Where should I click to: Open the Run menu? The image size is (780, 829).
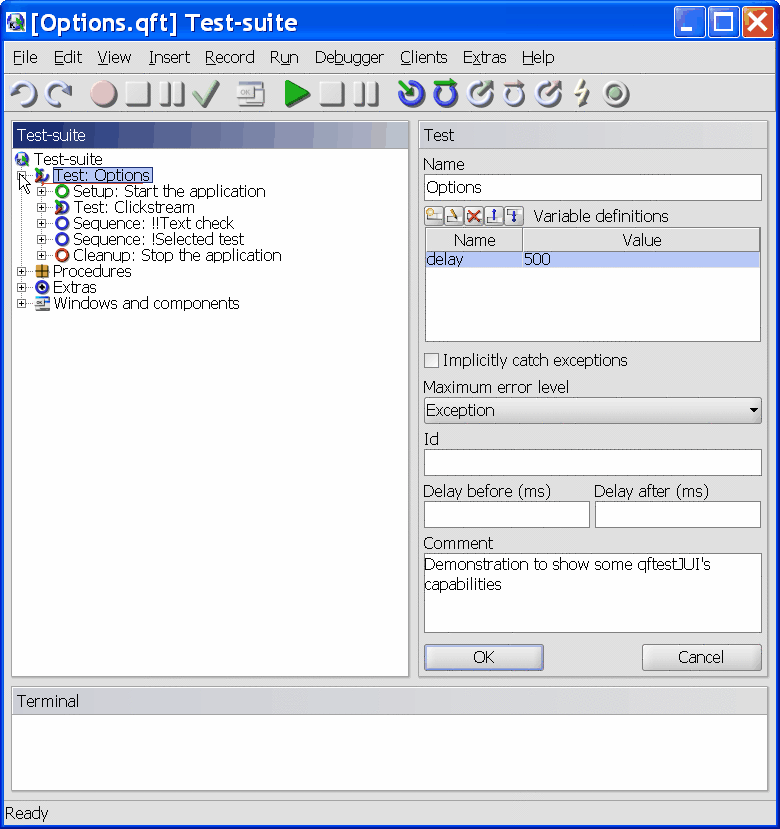click(x=284, y=57)
